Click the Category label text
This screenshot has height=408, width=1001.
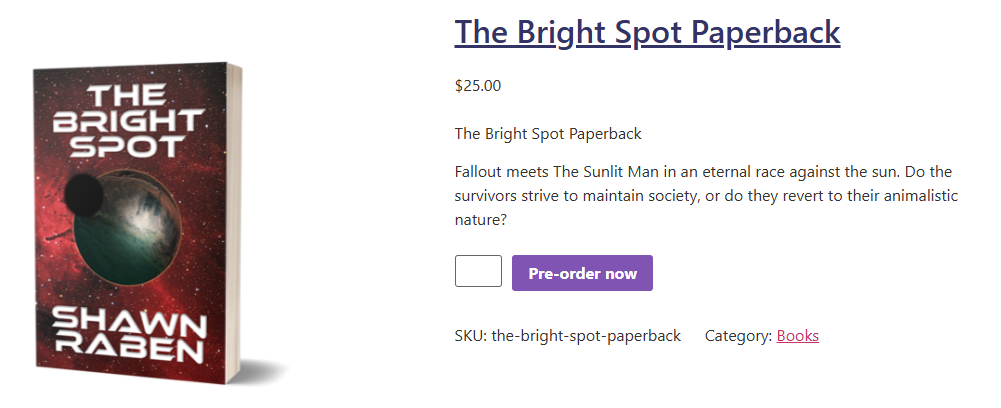coord(738,336)
